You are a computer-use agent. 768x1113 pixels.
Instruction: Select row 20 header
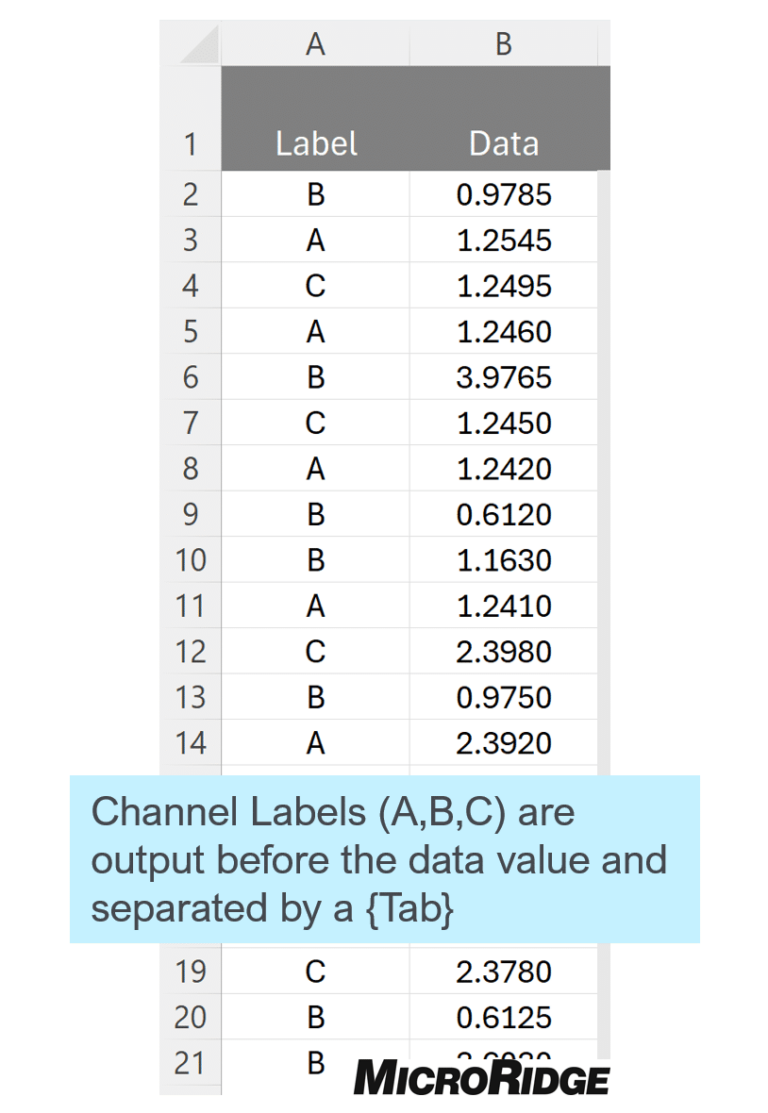pyautogui.click(x=190, y=1017)
